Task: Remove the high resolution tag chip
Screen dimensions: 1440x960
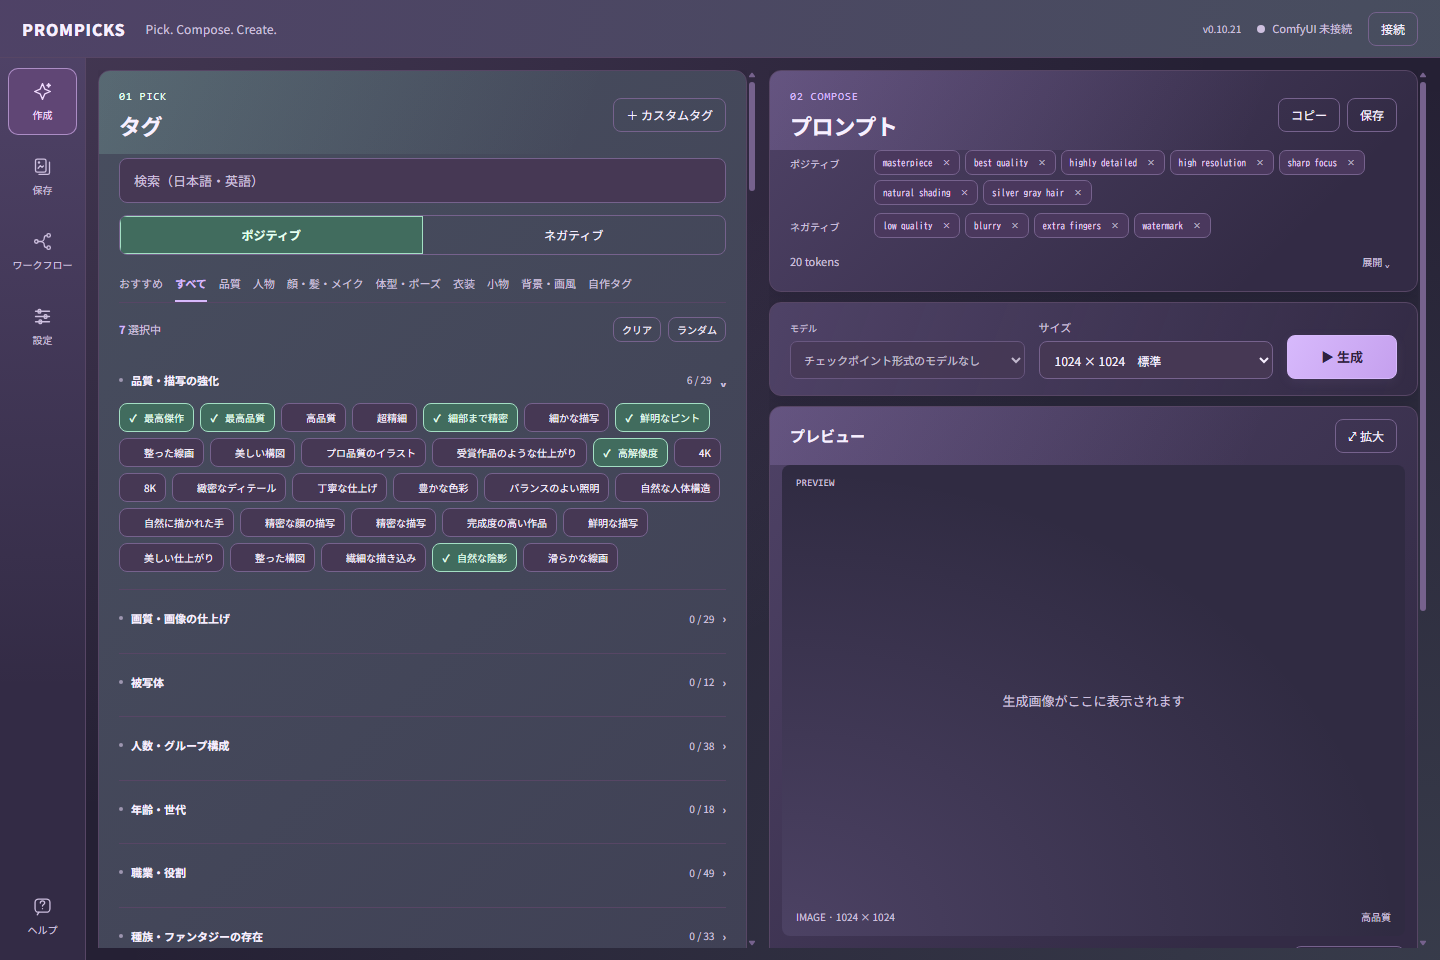Action: [1260, 163]
